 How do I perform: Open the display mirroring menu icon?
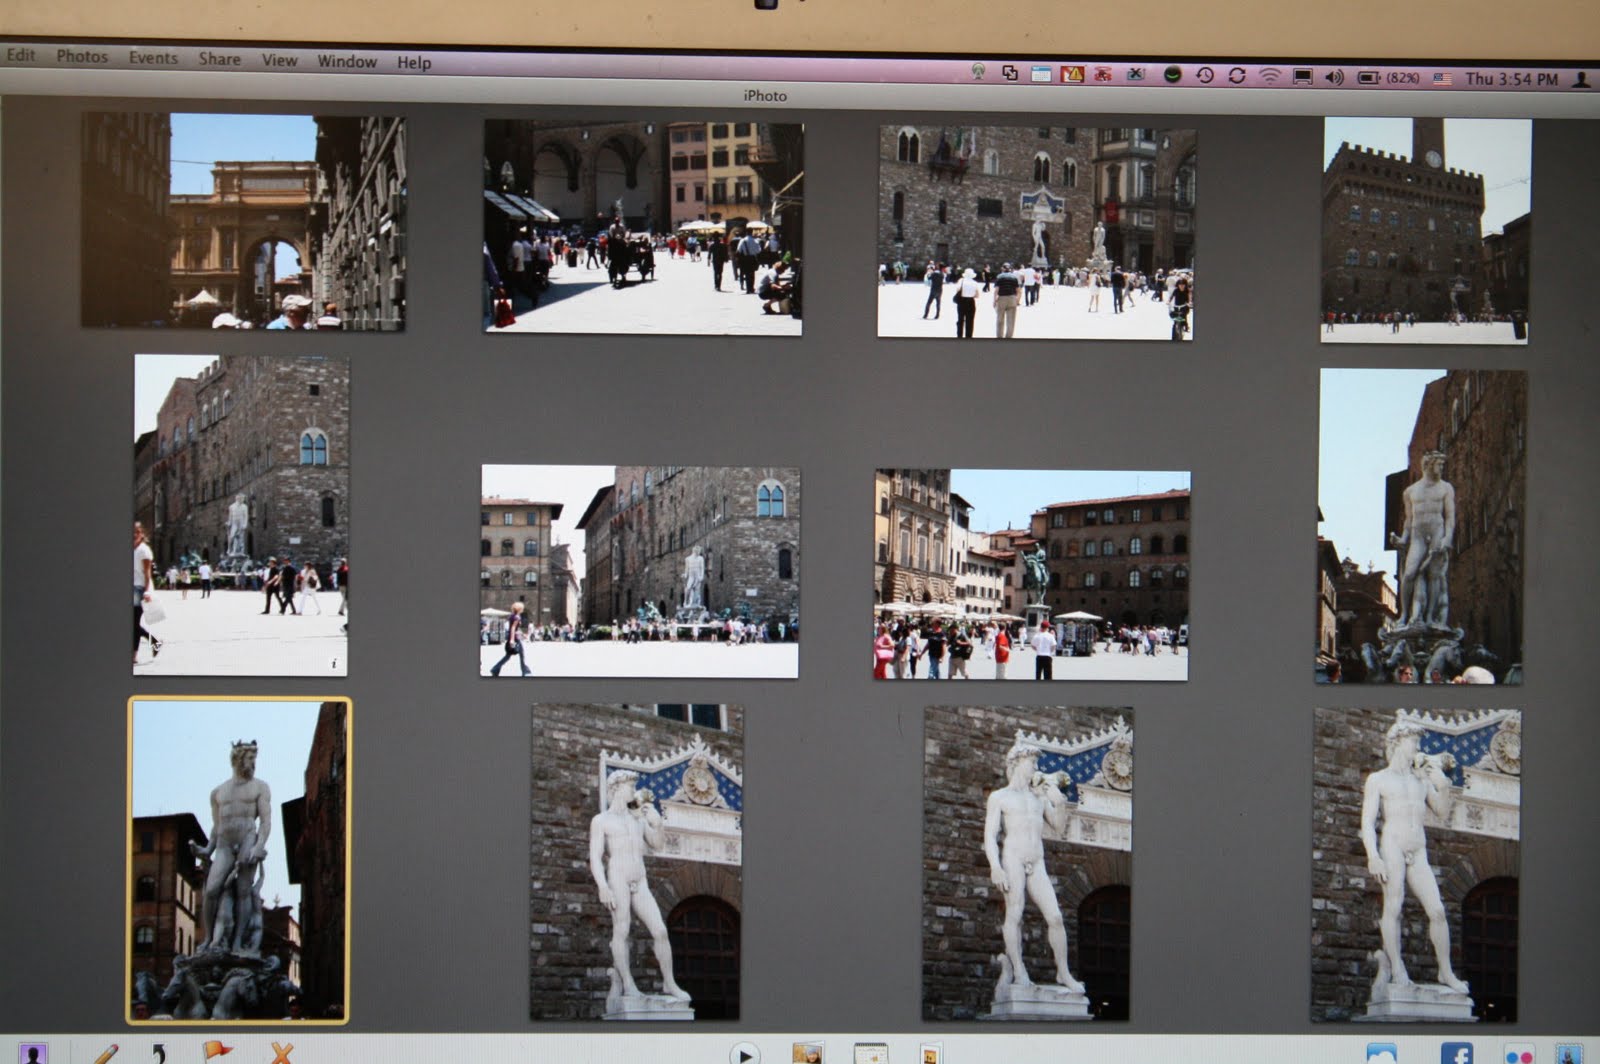1302,77
